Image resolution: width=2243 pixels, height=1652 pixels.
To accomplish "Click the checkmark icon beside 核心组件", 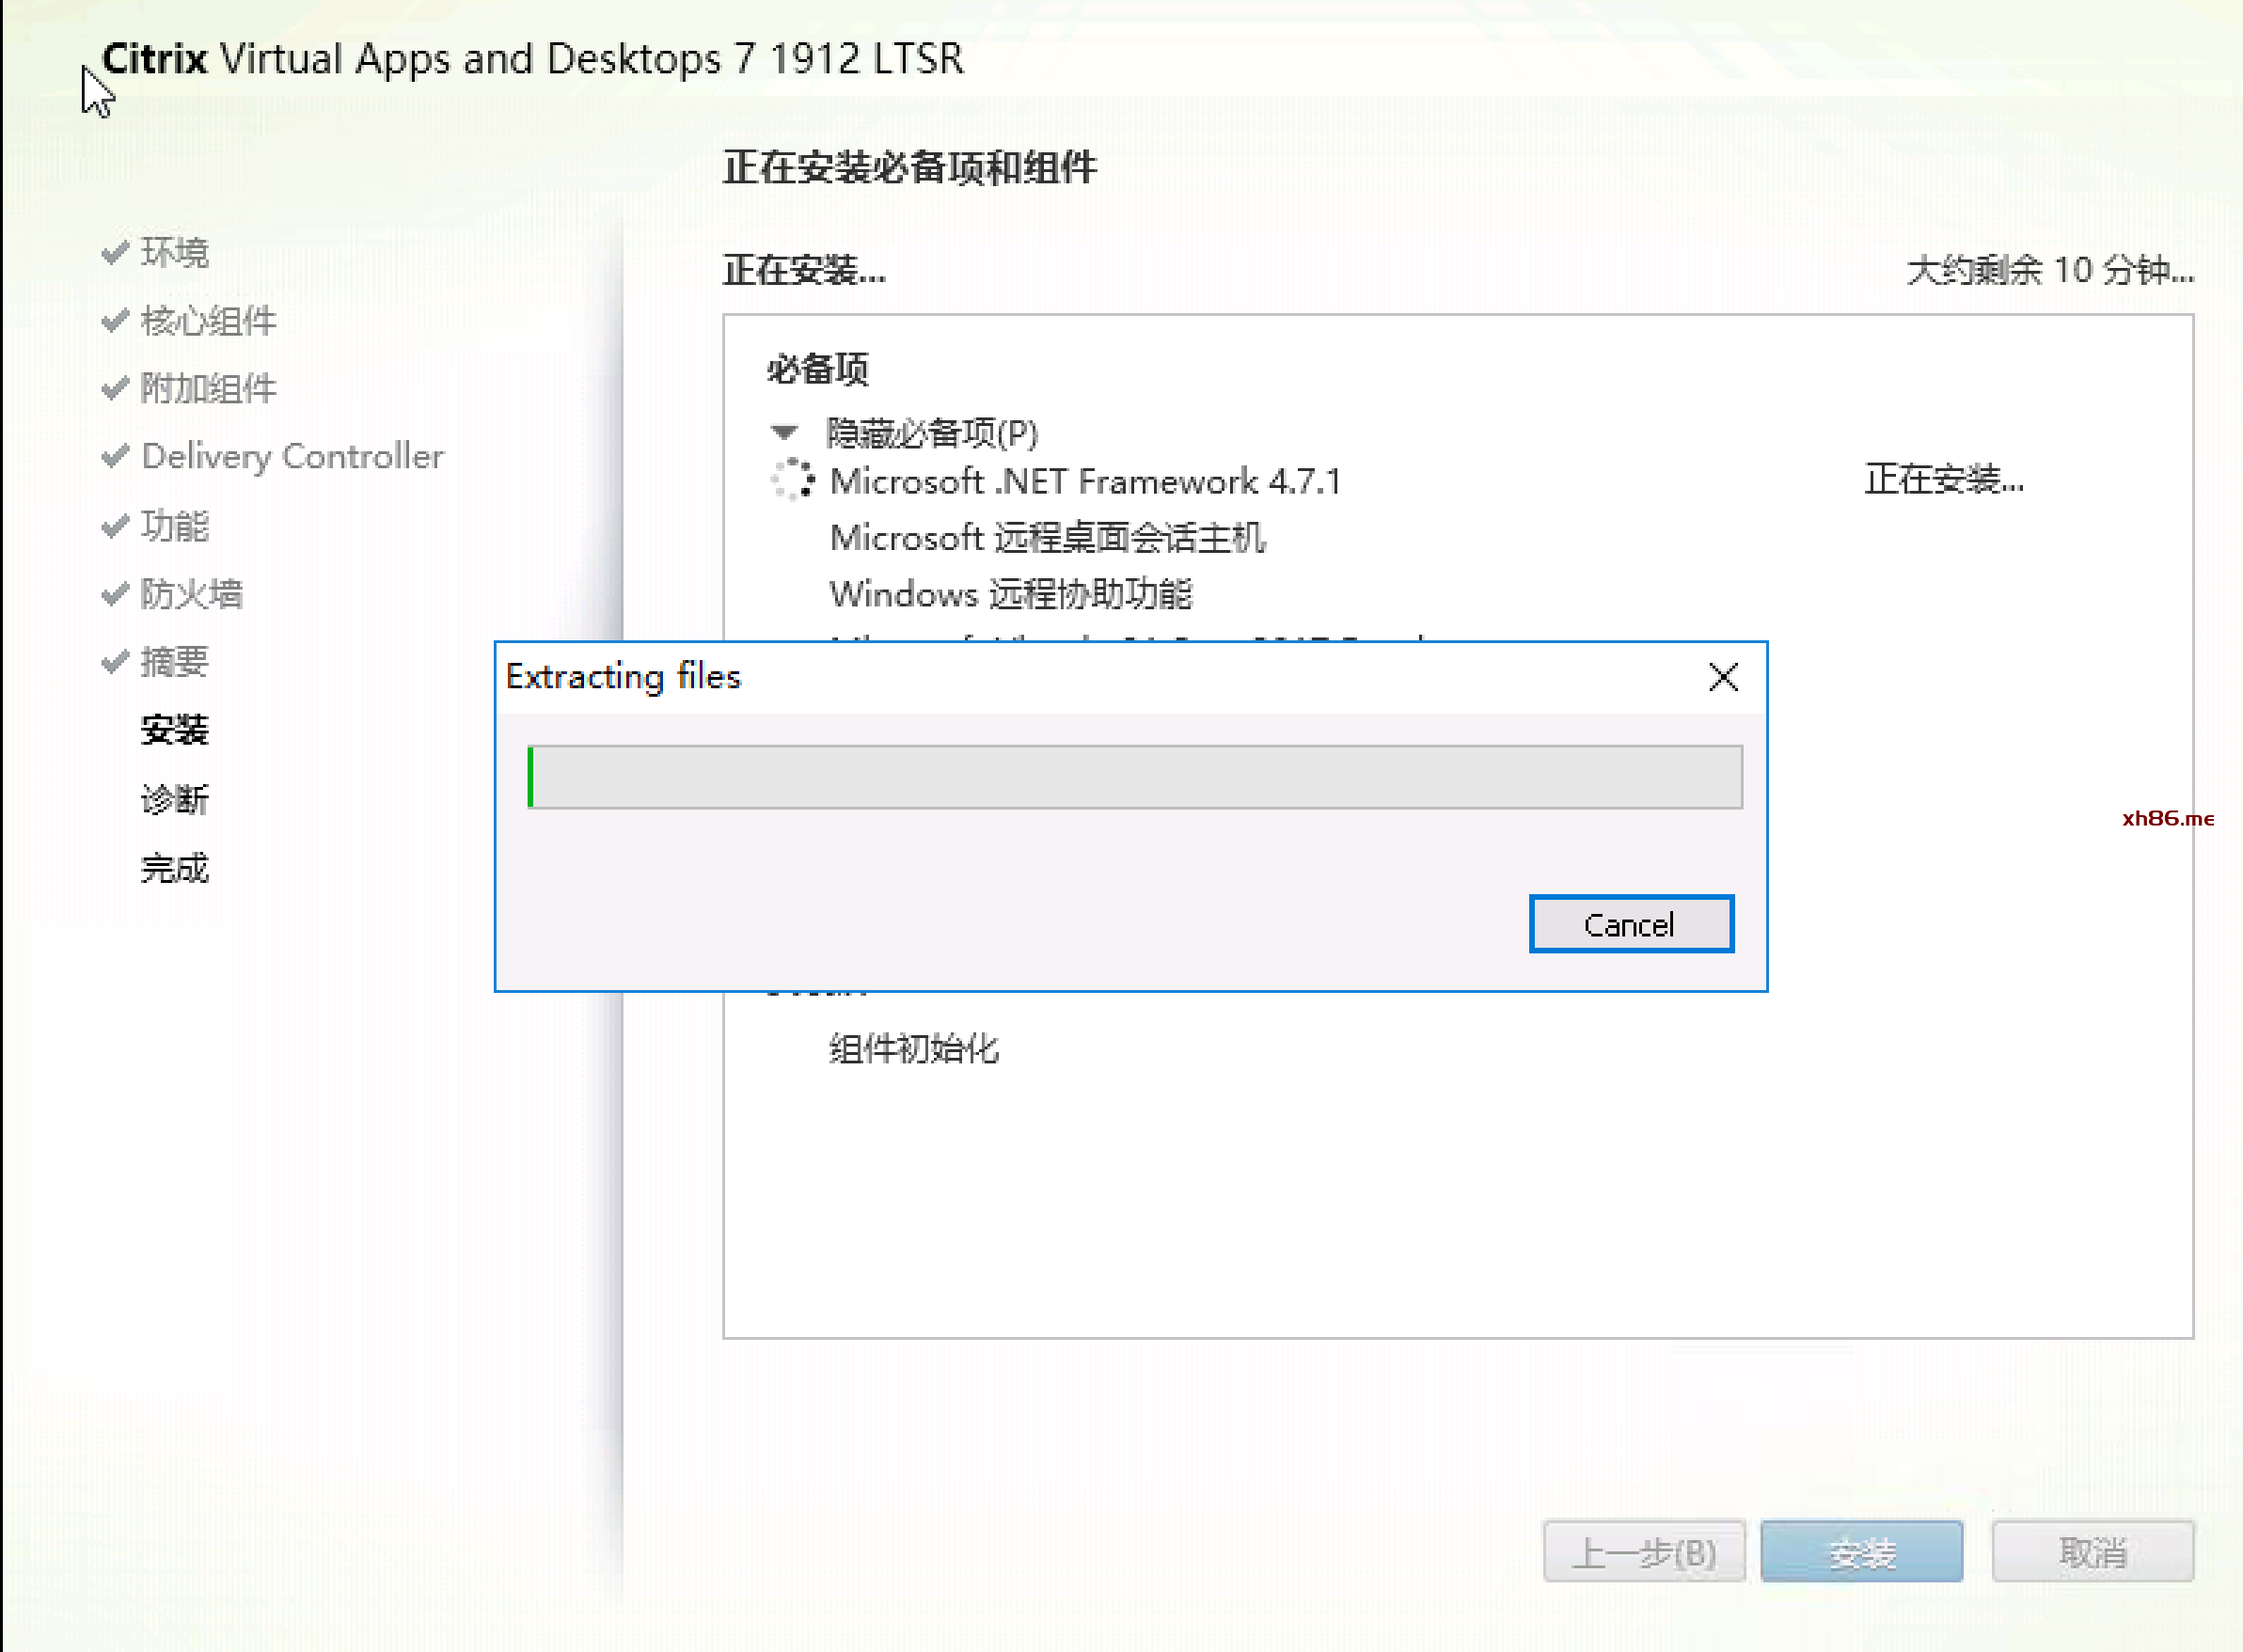I will pos(115,320).
